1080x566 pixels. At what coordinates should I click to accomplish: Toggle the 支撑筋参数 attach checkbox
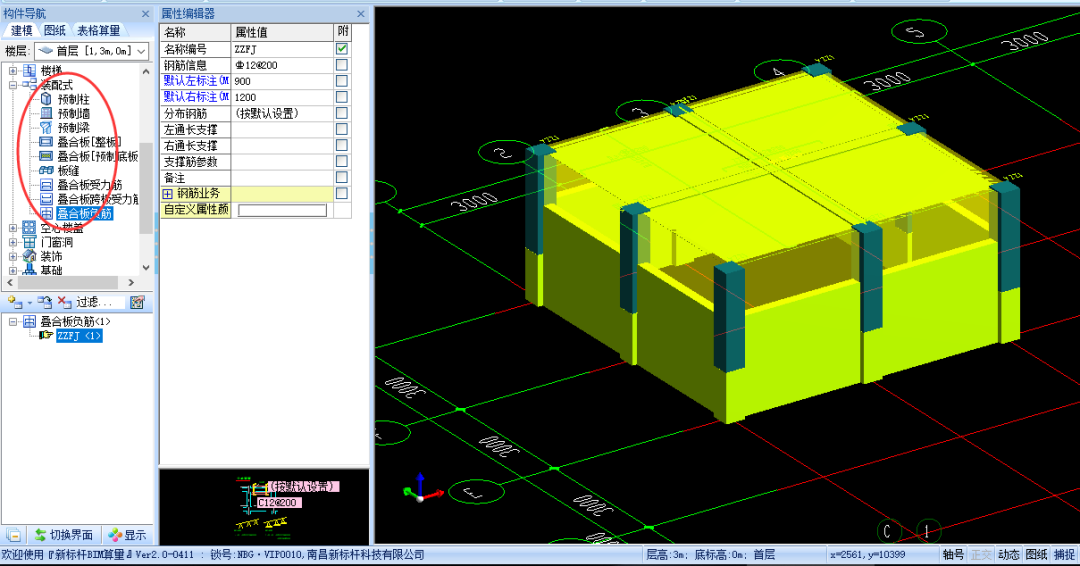[342, 161]
